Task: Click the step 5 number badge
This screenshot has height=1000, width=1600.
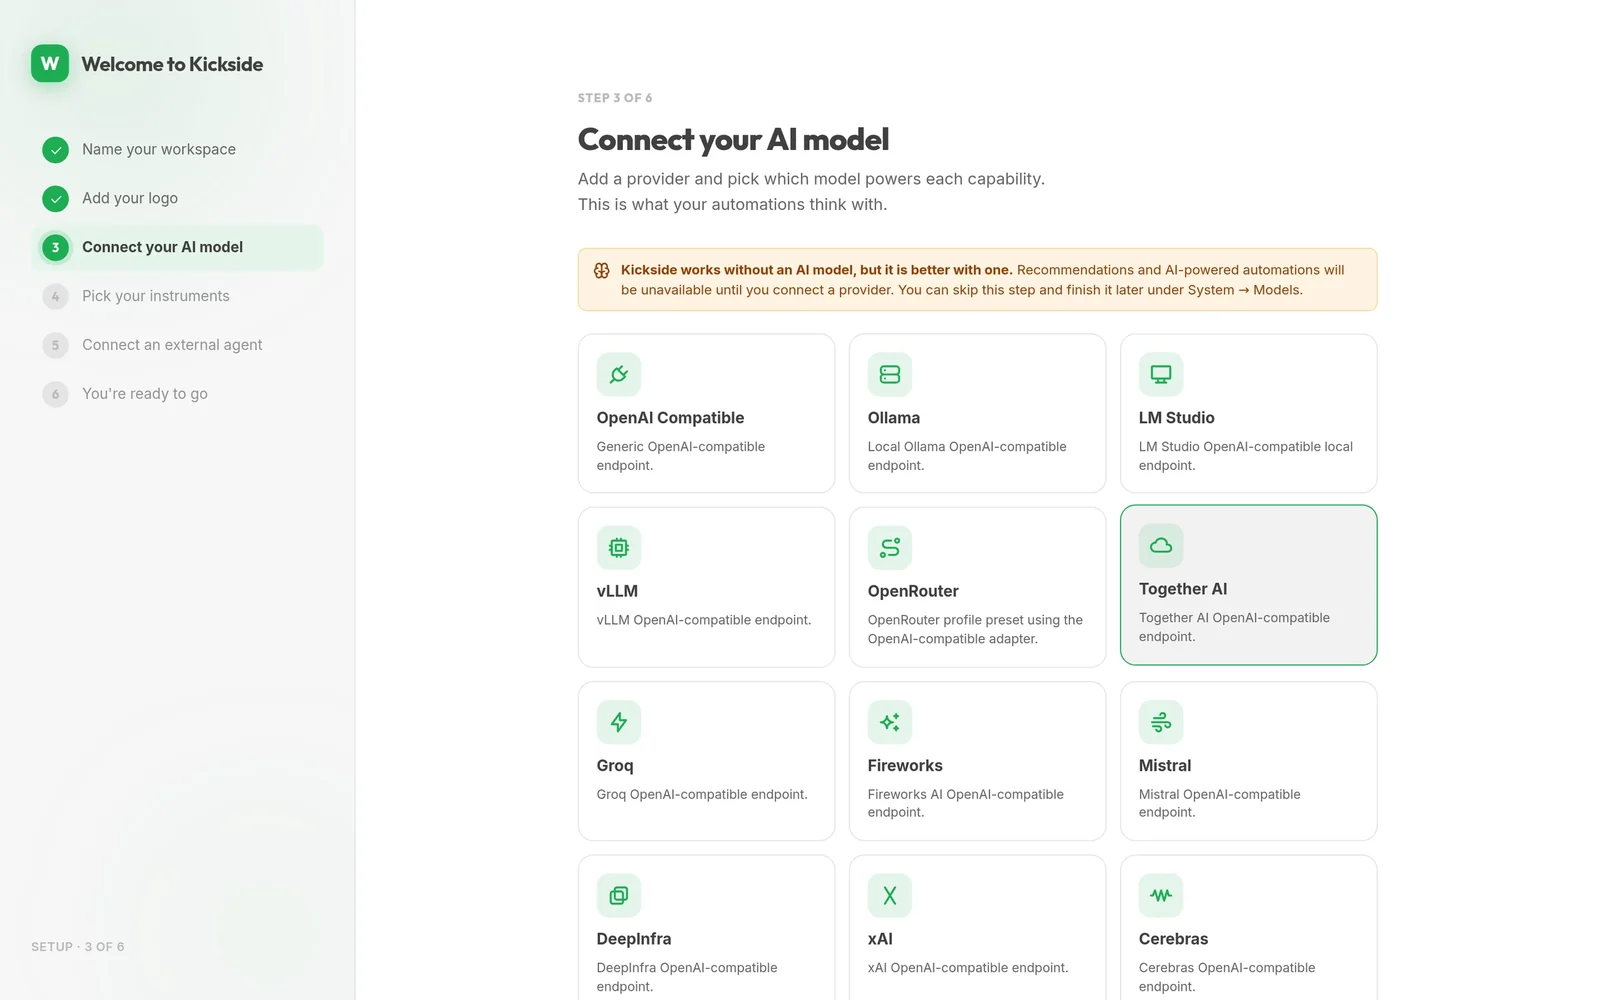Action: click(x=56, y=346)
